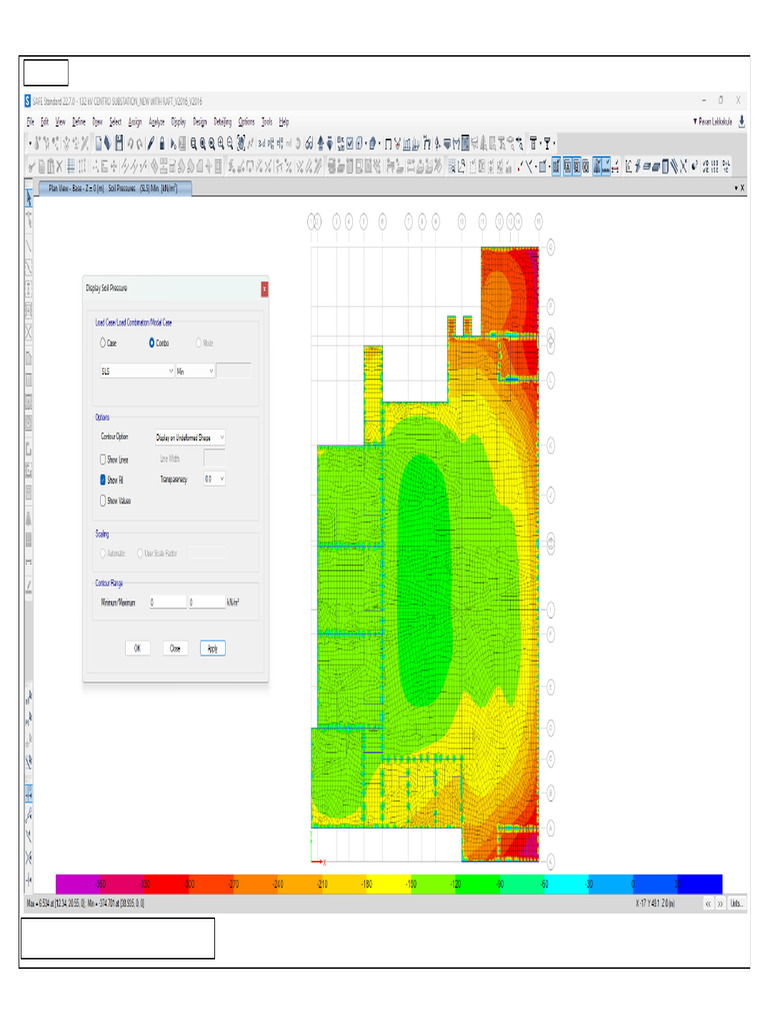Image resolution: width=768 pixels, height=1024 pixels.
Task: Click the Redo arrow in the toolbar
Action: click(139, 144)
